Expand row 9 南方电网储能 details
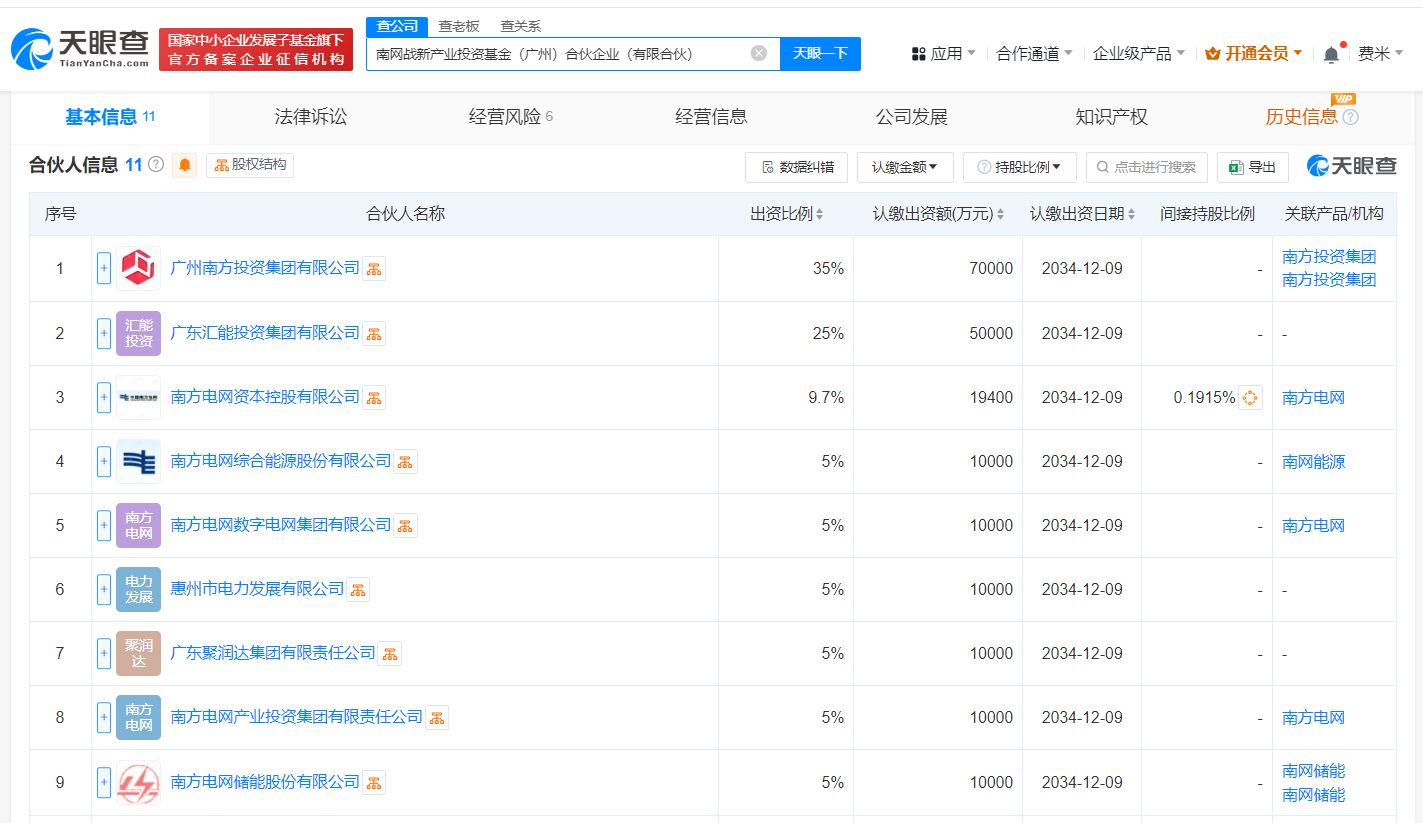The image size is (1423, 823). click(x=104, y=782)
